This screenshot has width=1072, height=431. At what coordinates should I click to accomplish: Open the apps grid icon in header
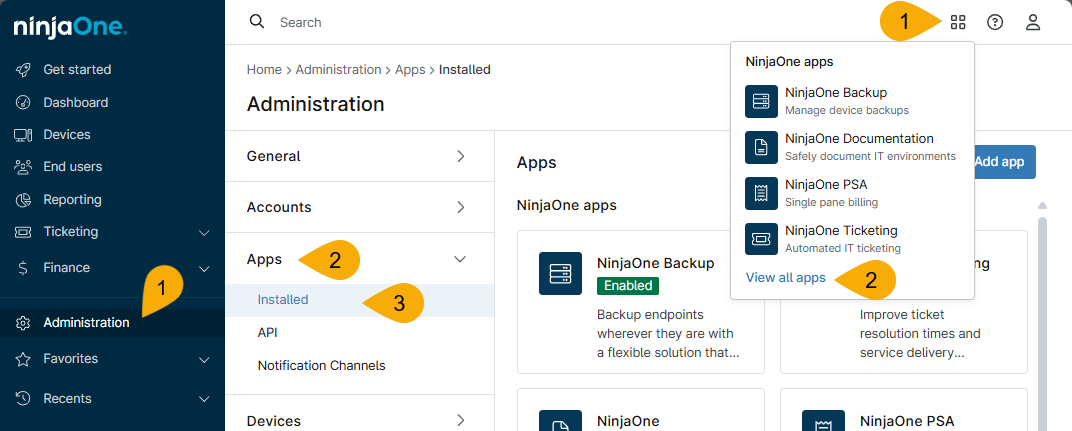point(958,22)
